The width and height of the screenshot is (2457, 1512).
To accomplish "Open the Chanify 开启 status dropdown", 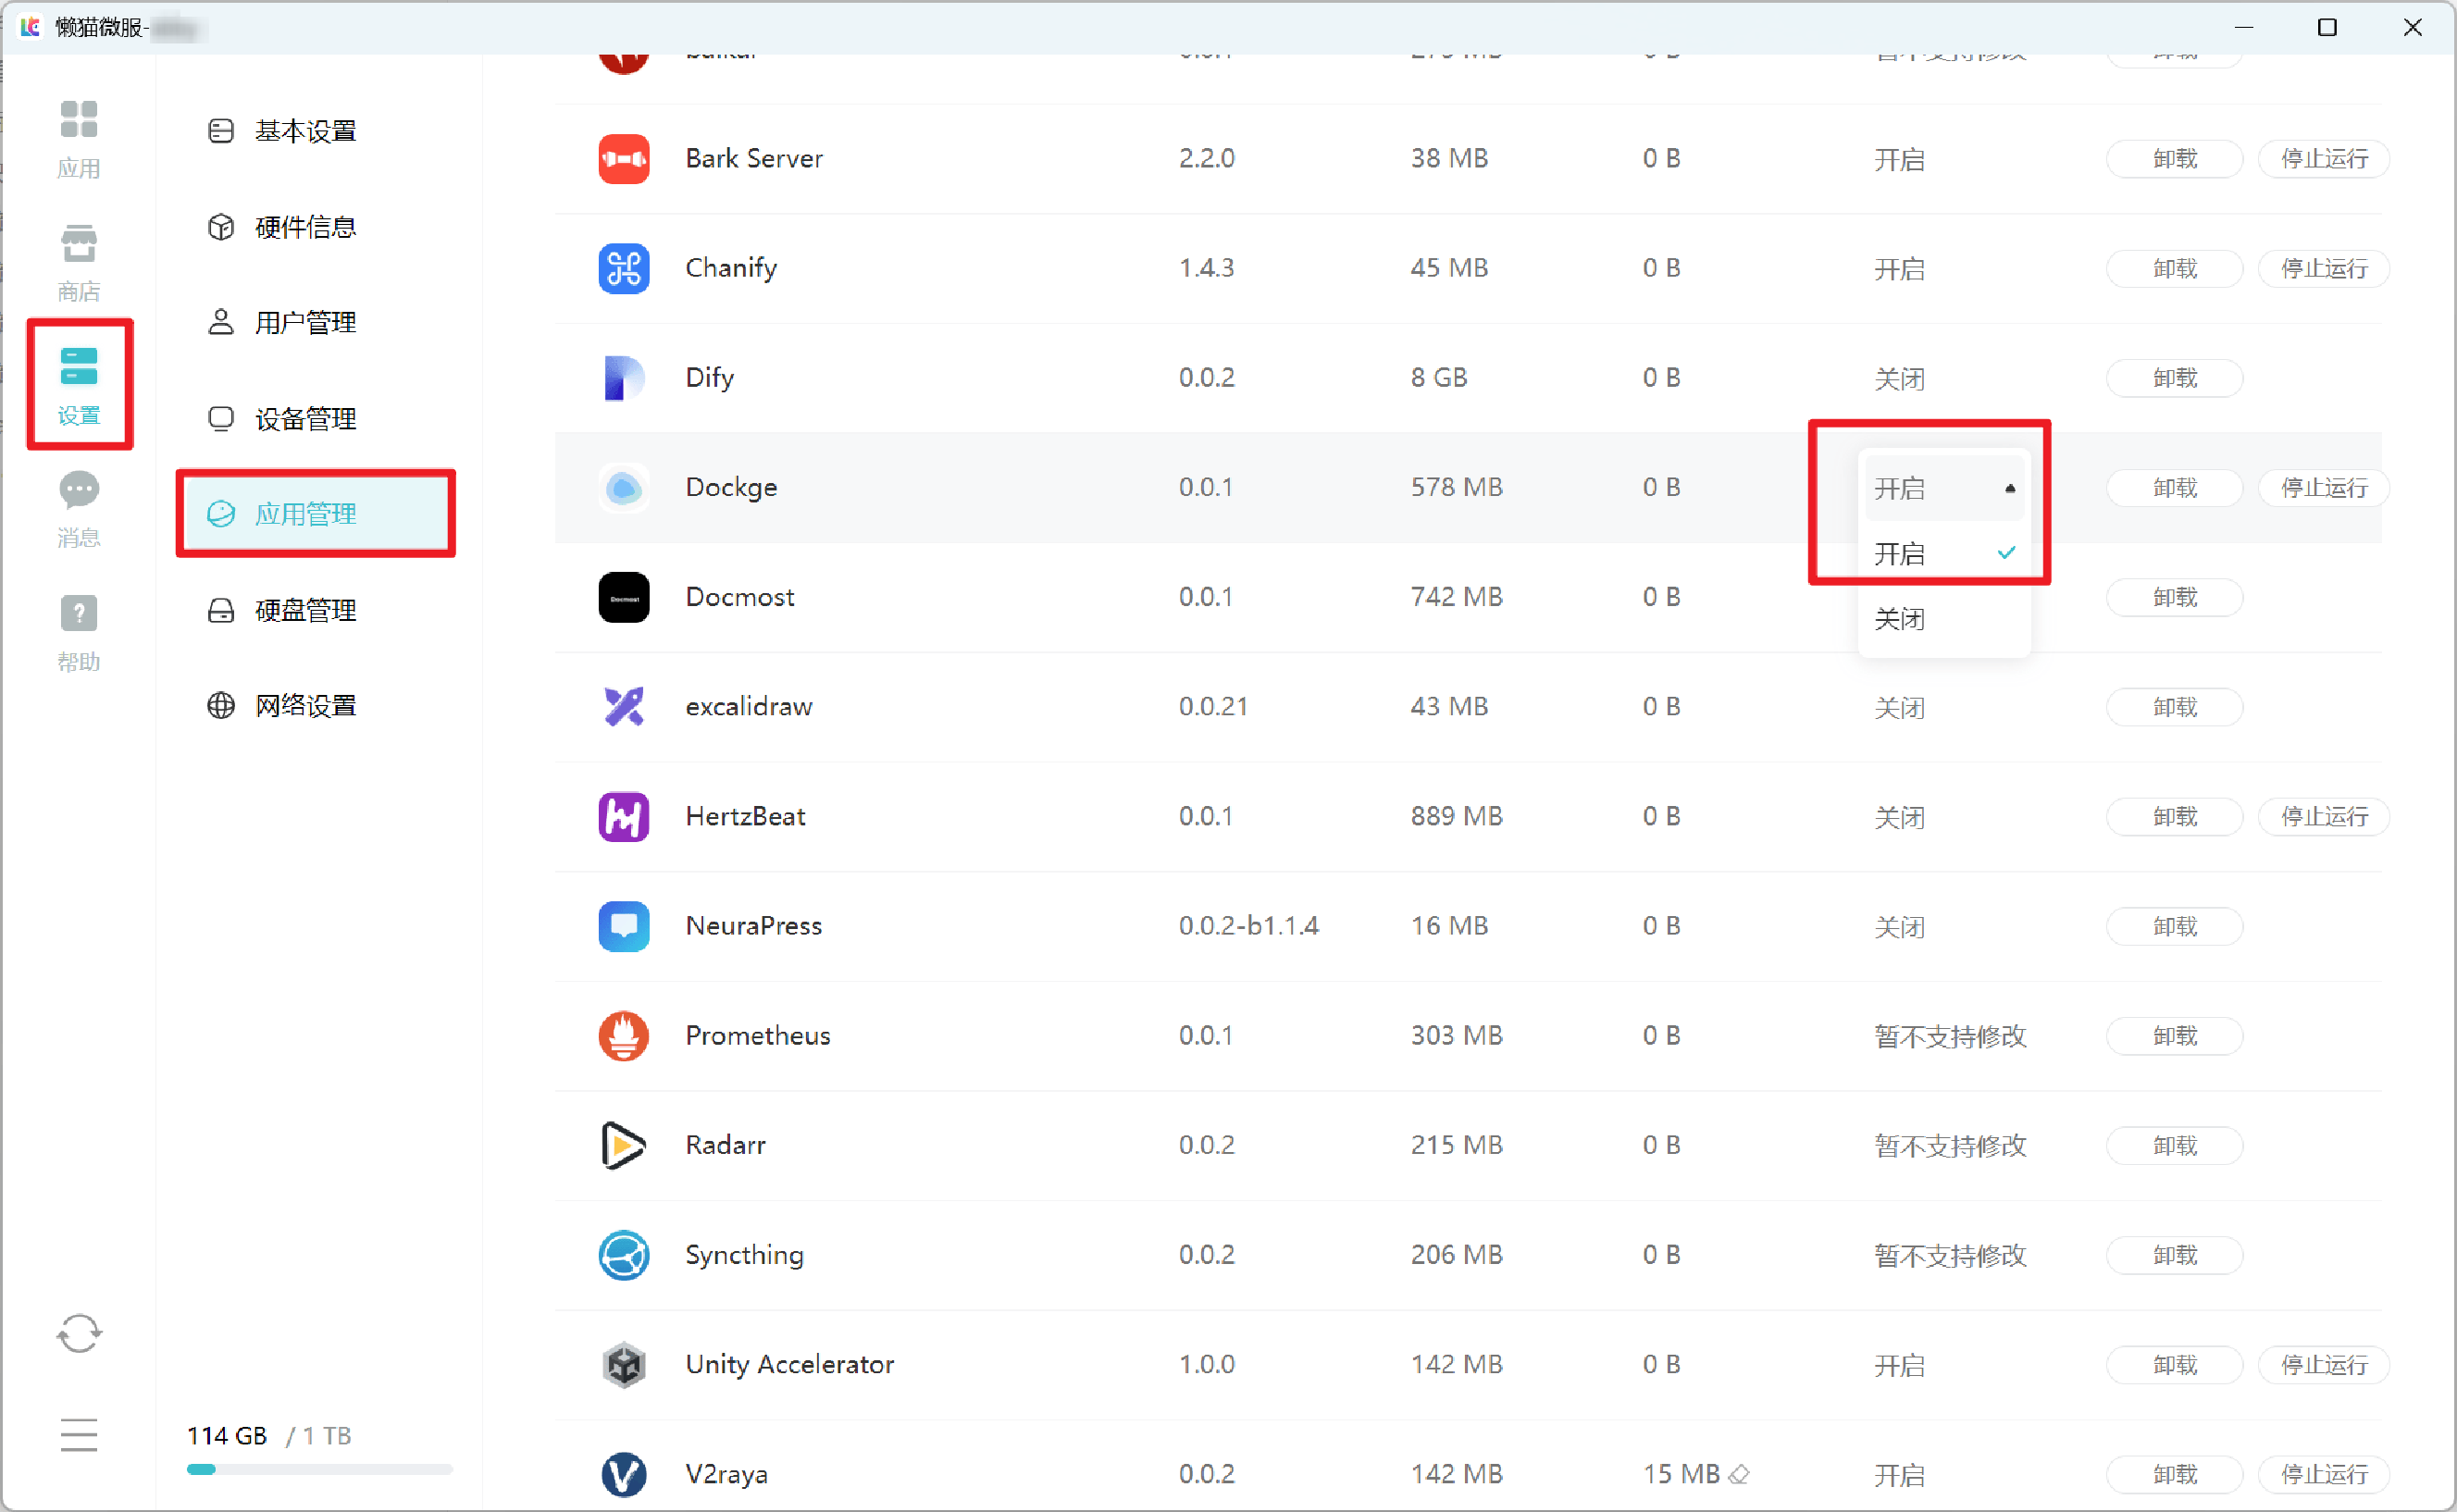I will click(1898, 268).
